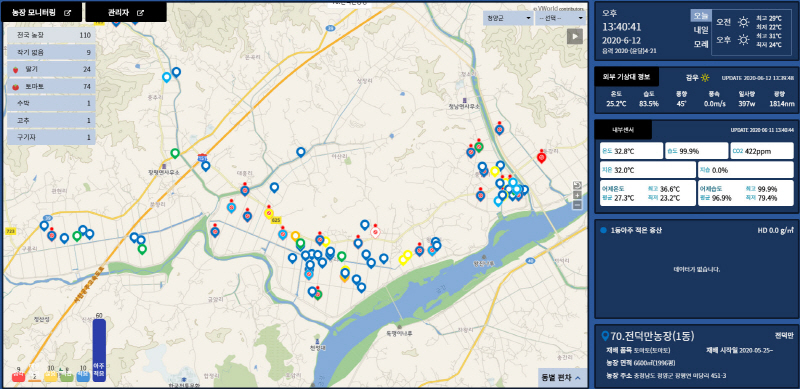
Task: Open the -- 선택 -- dropdown
Action: click(x=560, y=18)
